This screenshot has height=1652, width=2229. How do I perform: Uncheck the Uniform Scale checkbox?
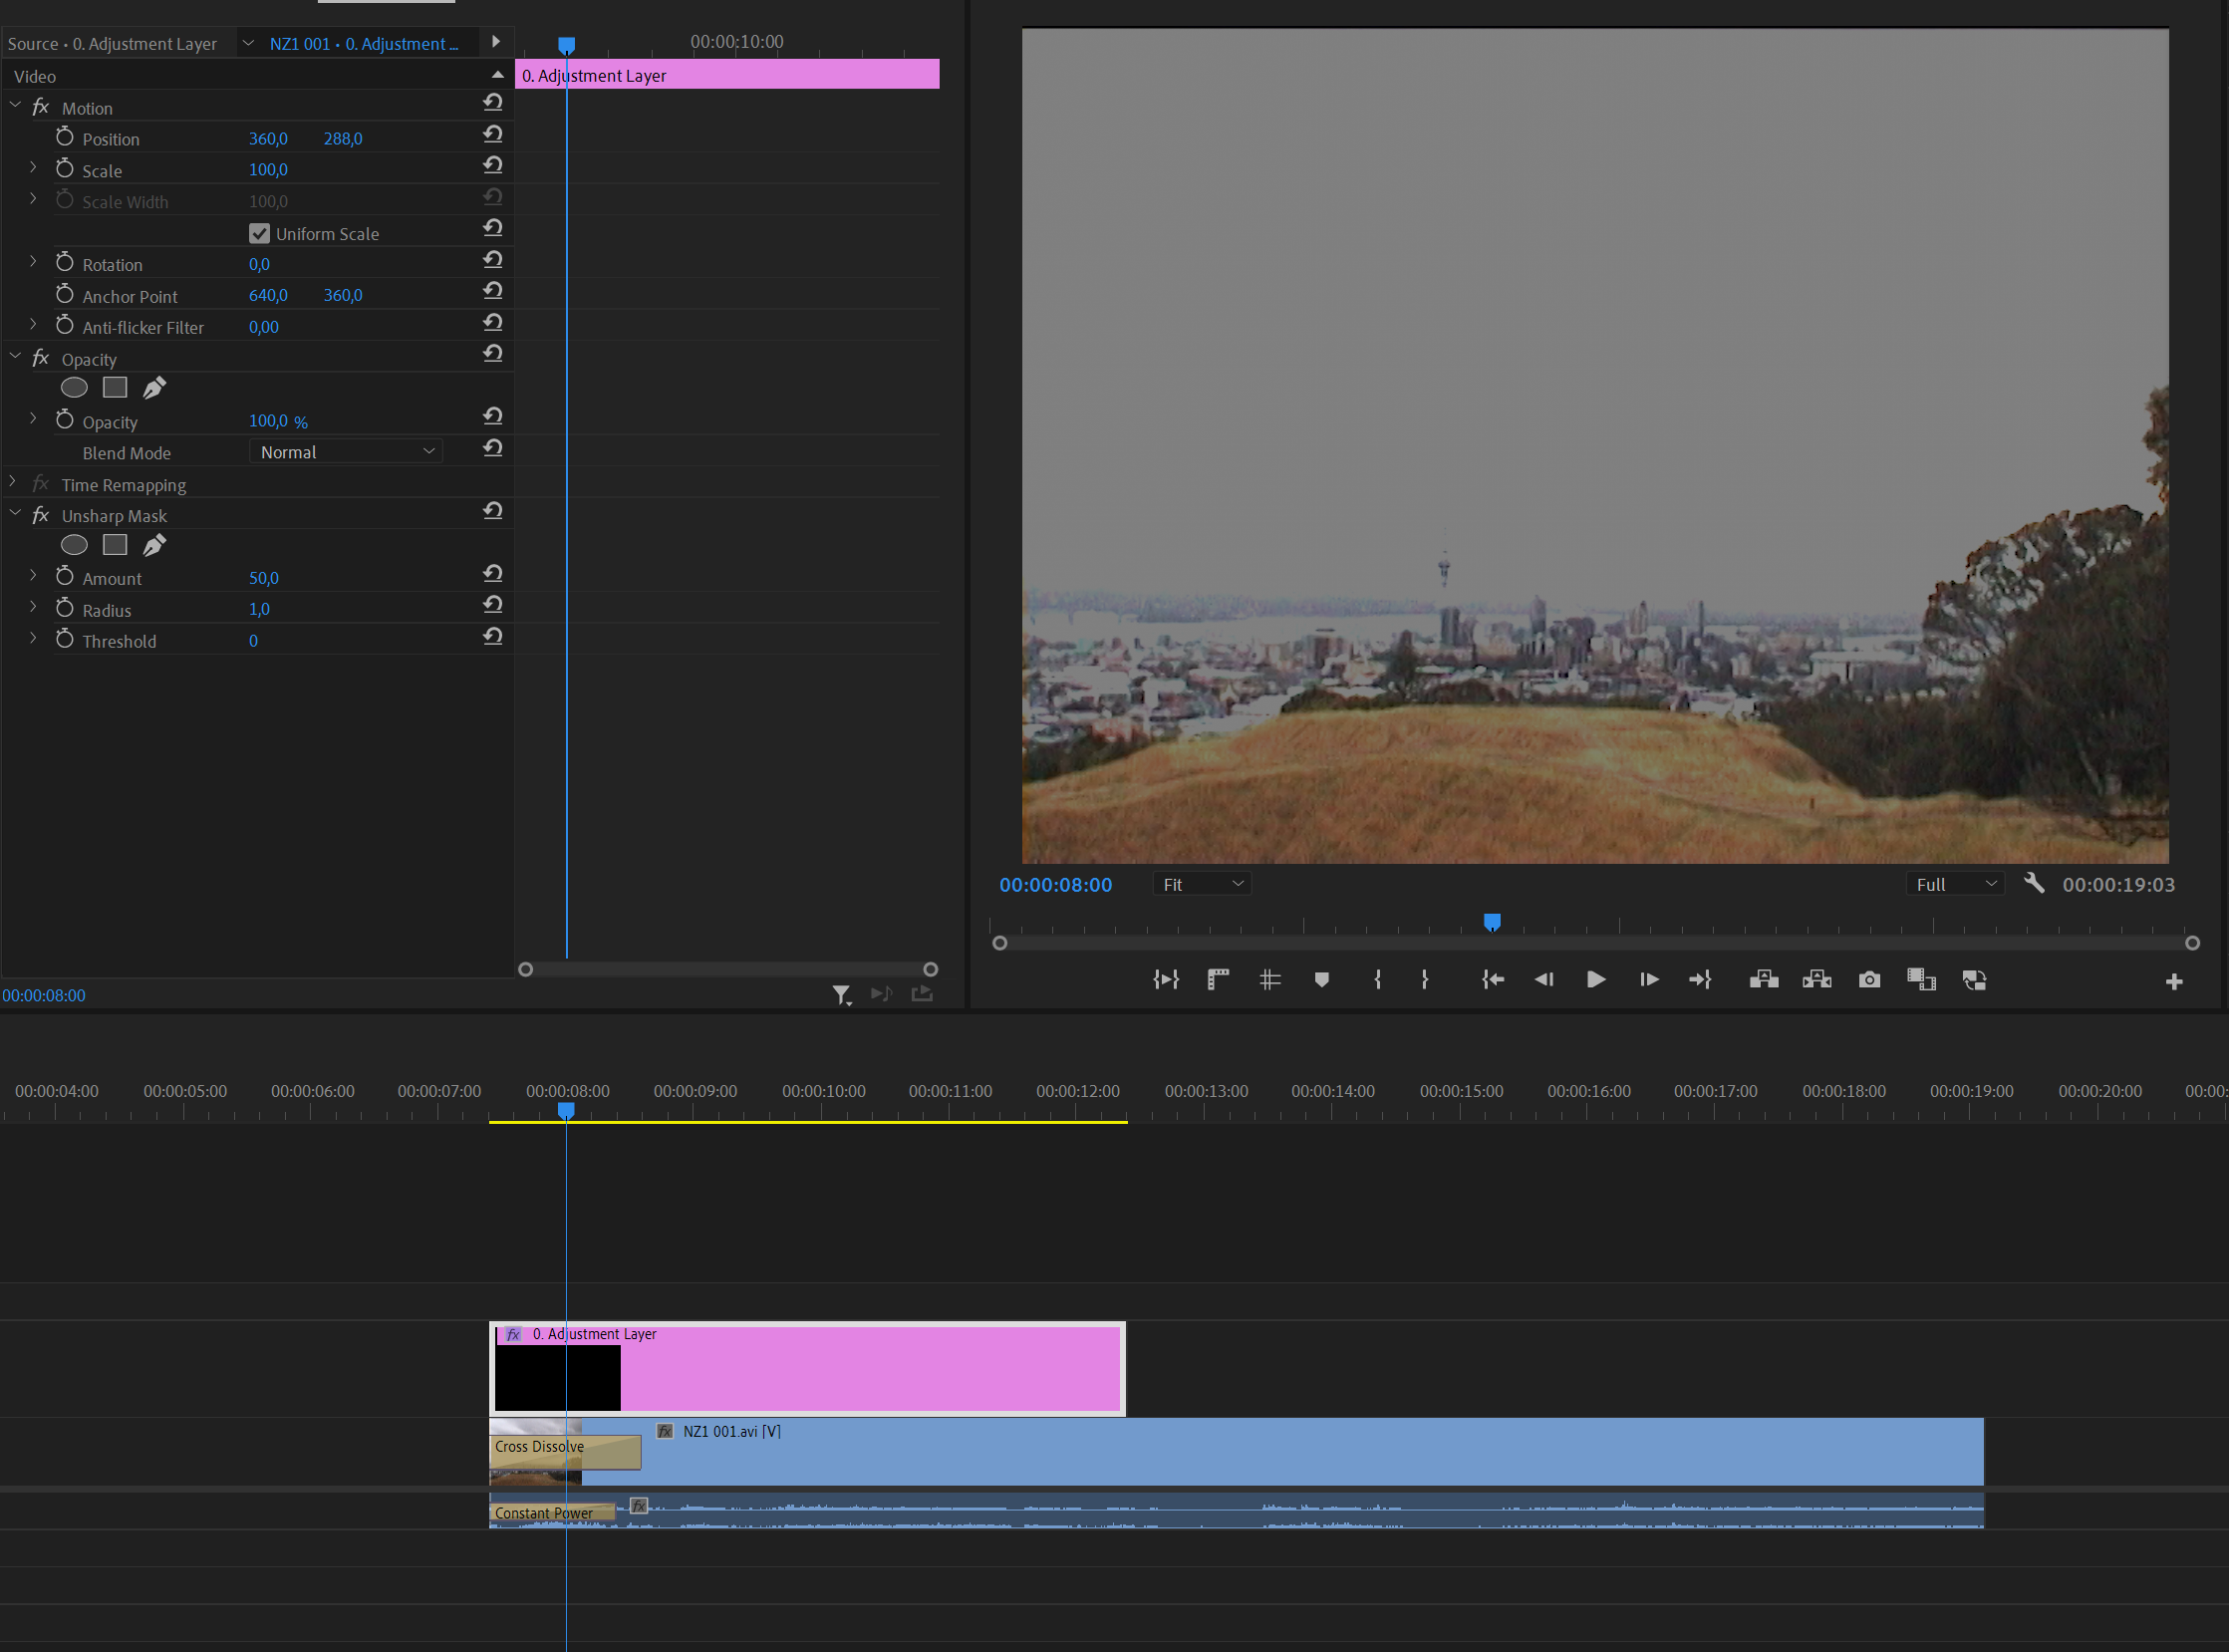point(260,232)
